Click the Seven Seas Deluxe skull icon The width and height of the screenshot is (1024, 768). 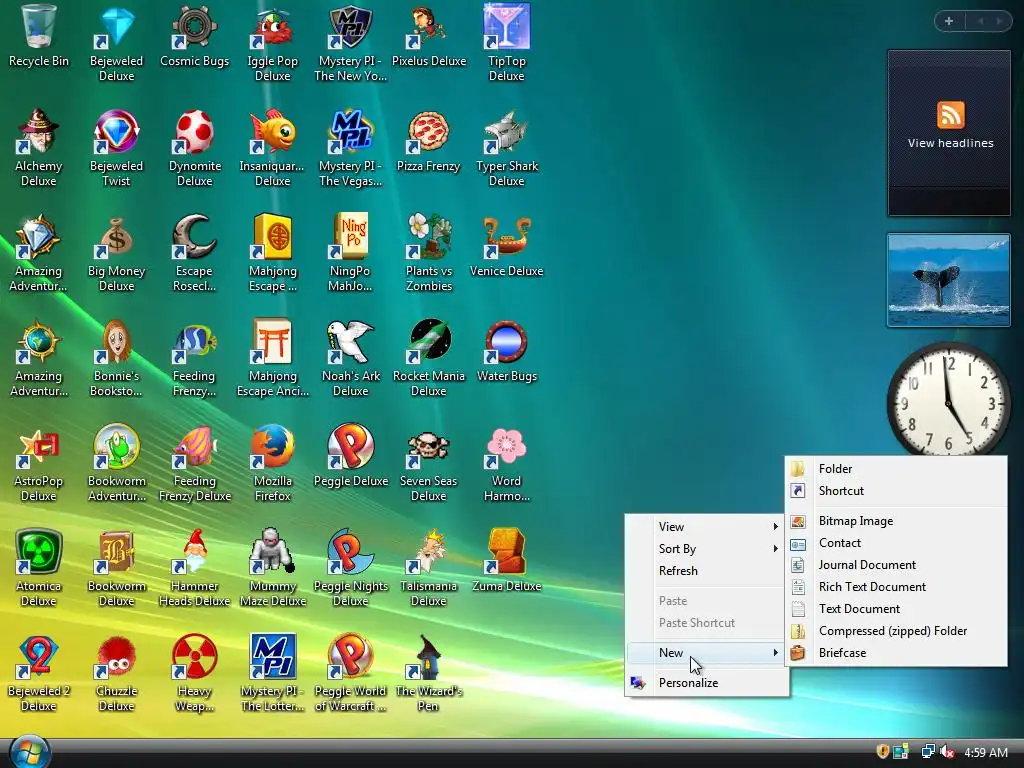pos(428,447)
